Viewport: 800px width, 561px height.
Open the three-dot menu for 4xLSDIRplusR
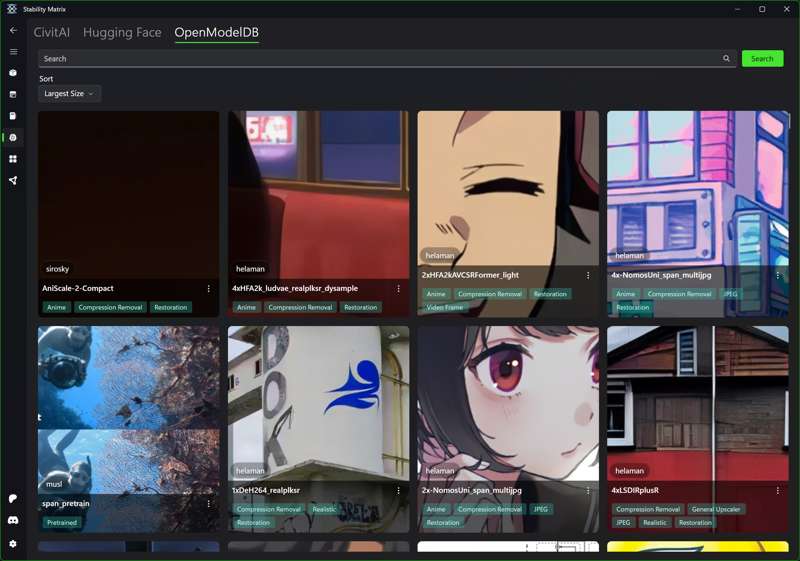tap(777, 491)
